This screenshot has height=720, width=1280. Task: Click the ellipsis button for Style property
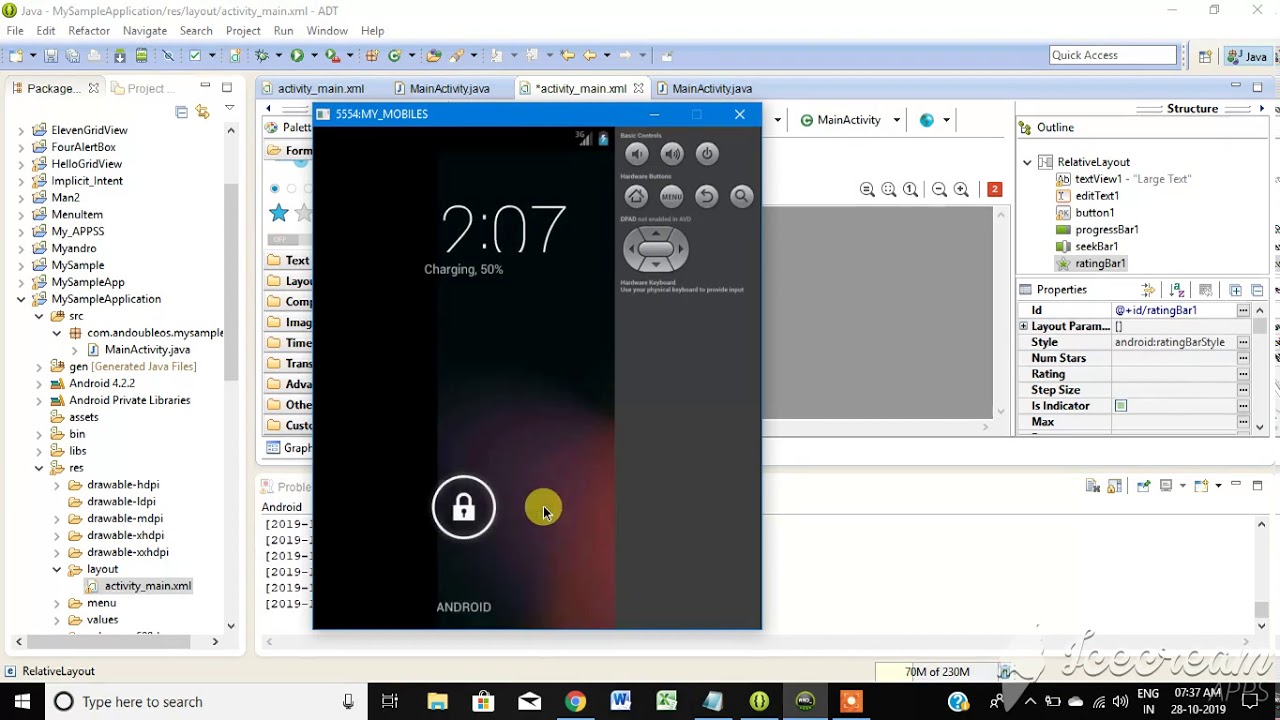(x=1243, y=342)
